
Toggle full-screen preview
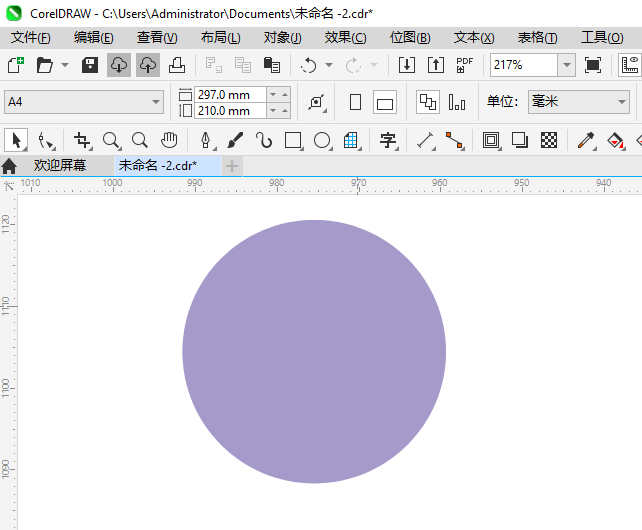tap(593, 65)
